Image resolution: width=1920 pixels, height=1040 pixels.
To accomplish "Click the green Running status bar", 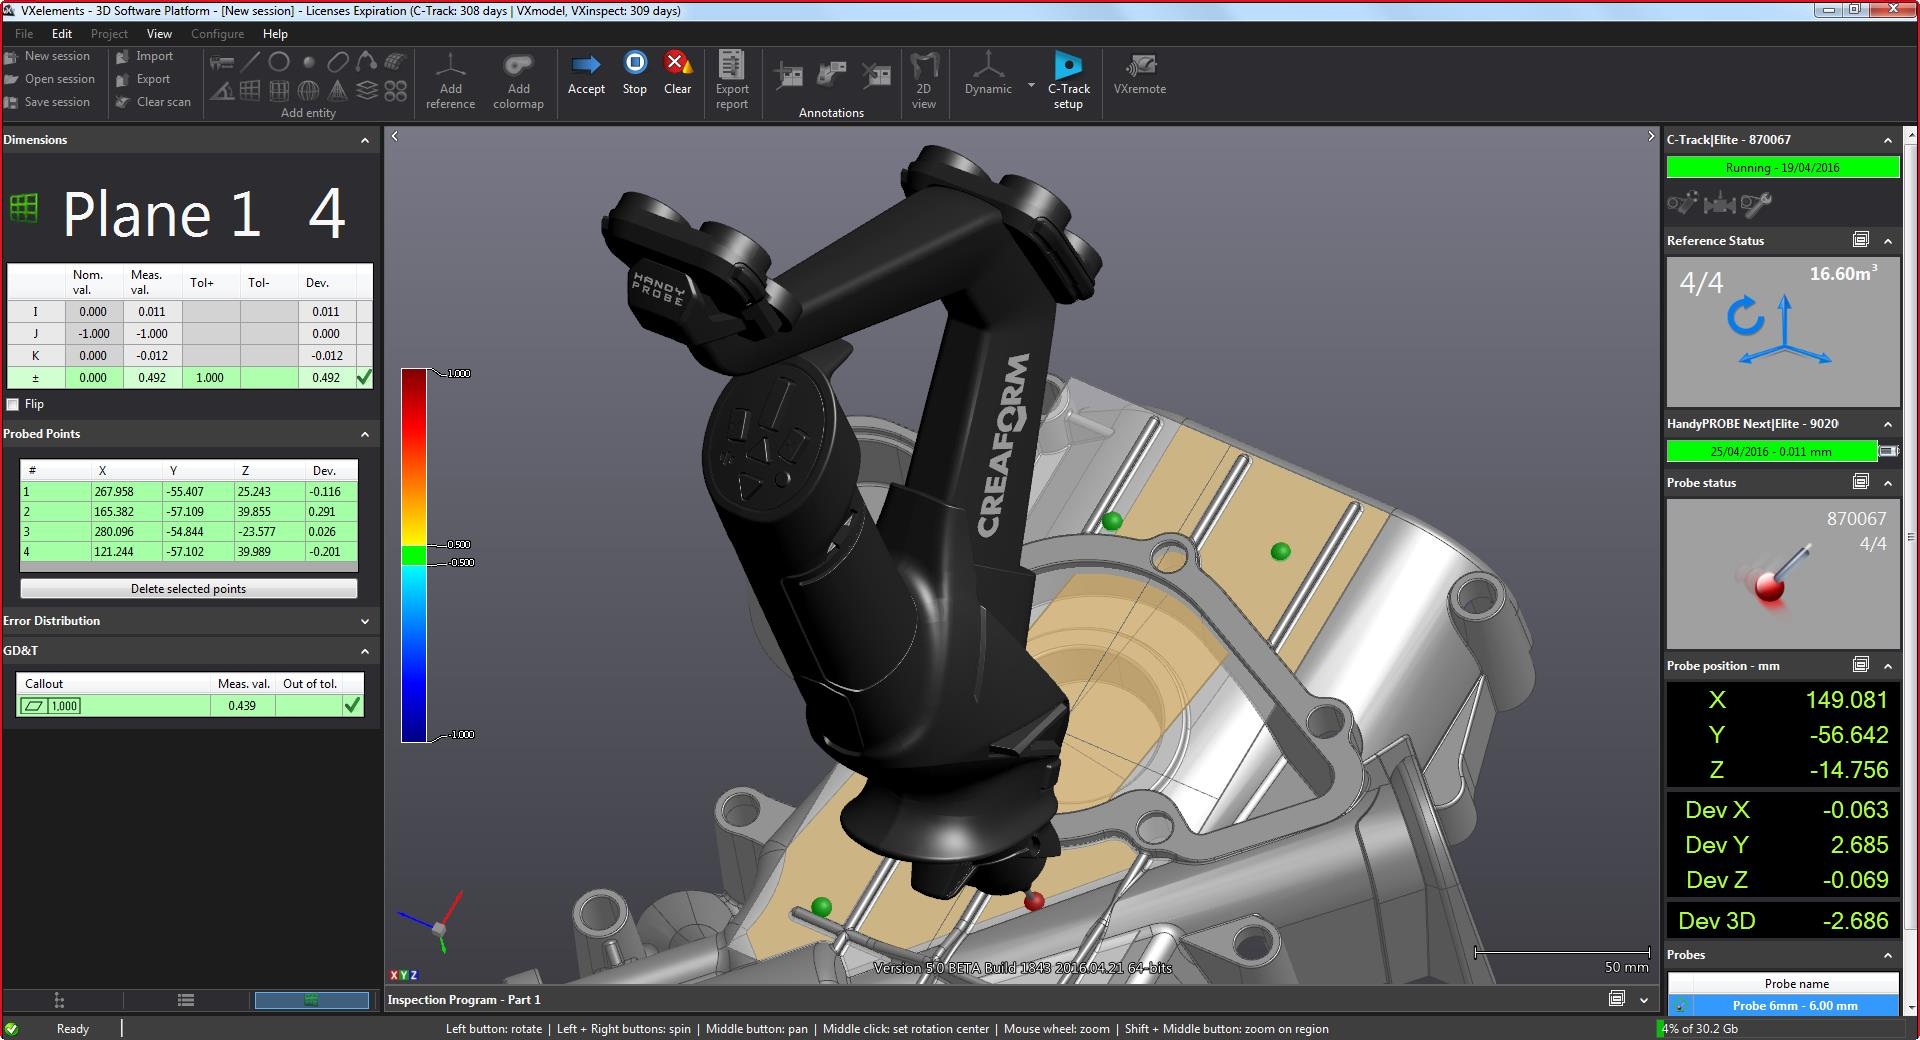I will pos(1782,168).
